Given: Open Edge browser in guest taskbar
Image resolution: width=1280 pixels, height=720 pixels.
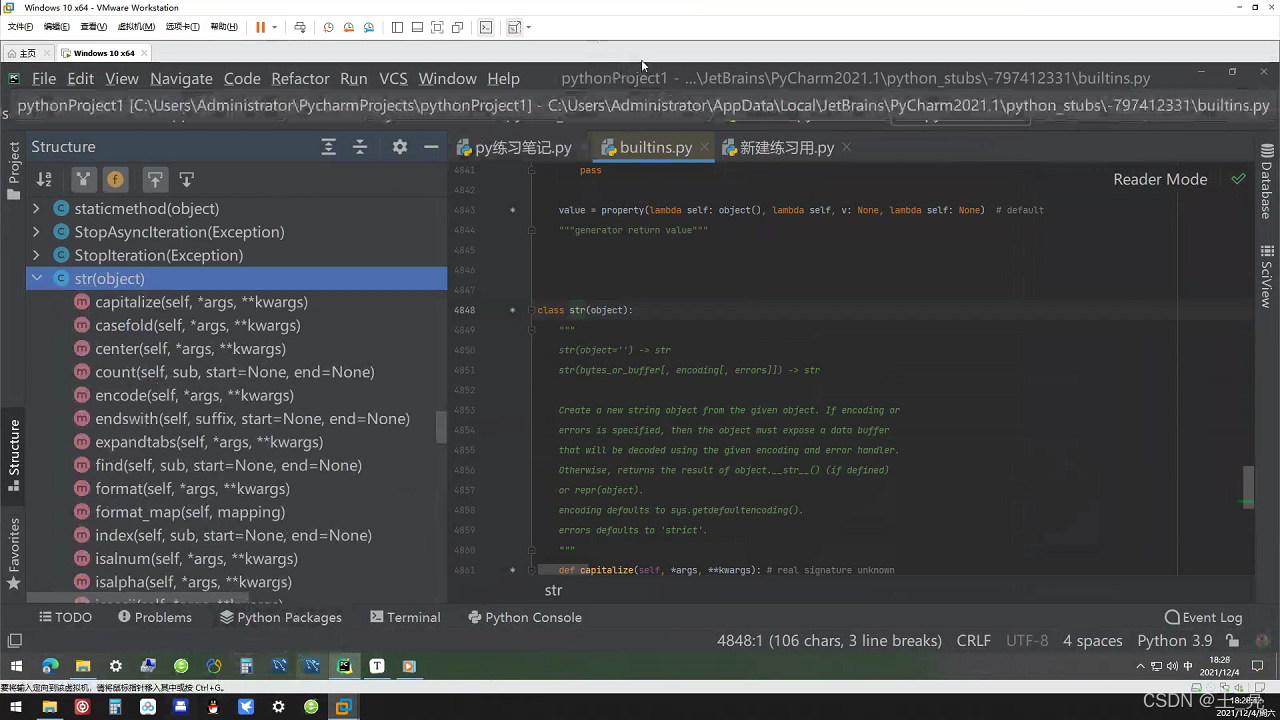Looking at the screenshot, I should (50, 666).
